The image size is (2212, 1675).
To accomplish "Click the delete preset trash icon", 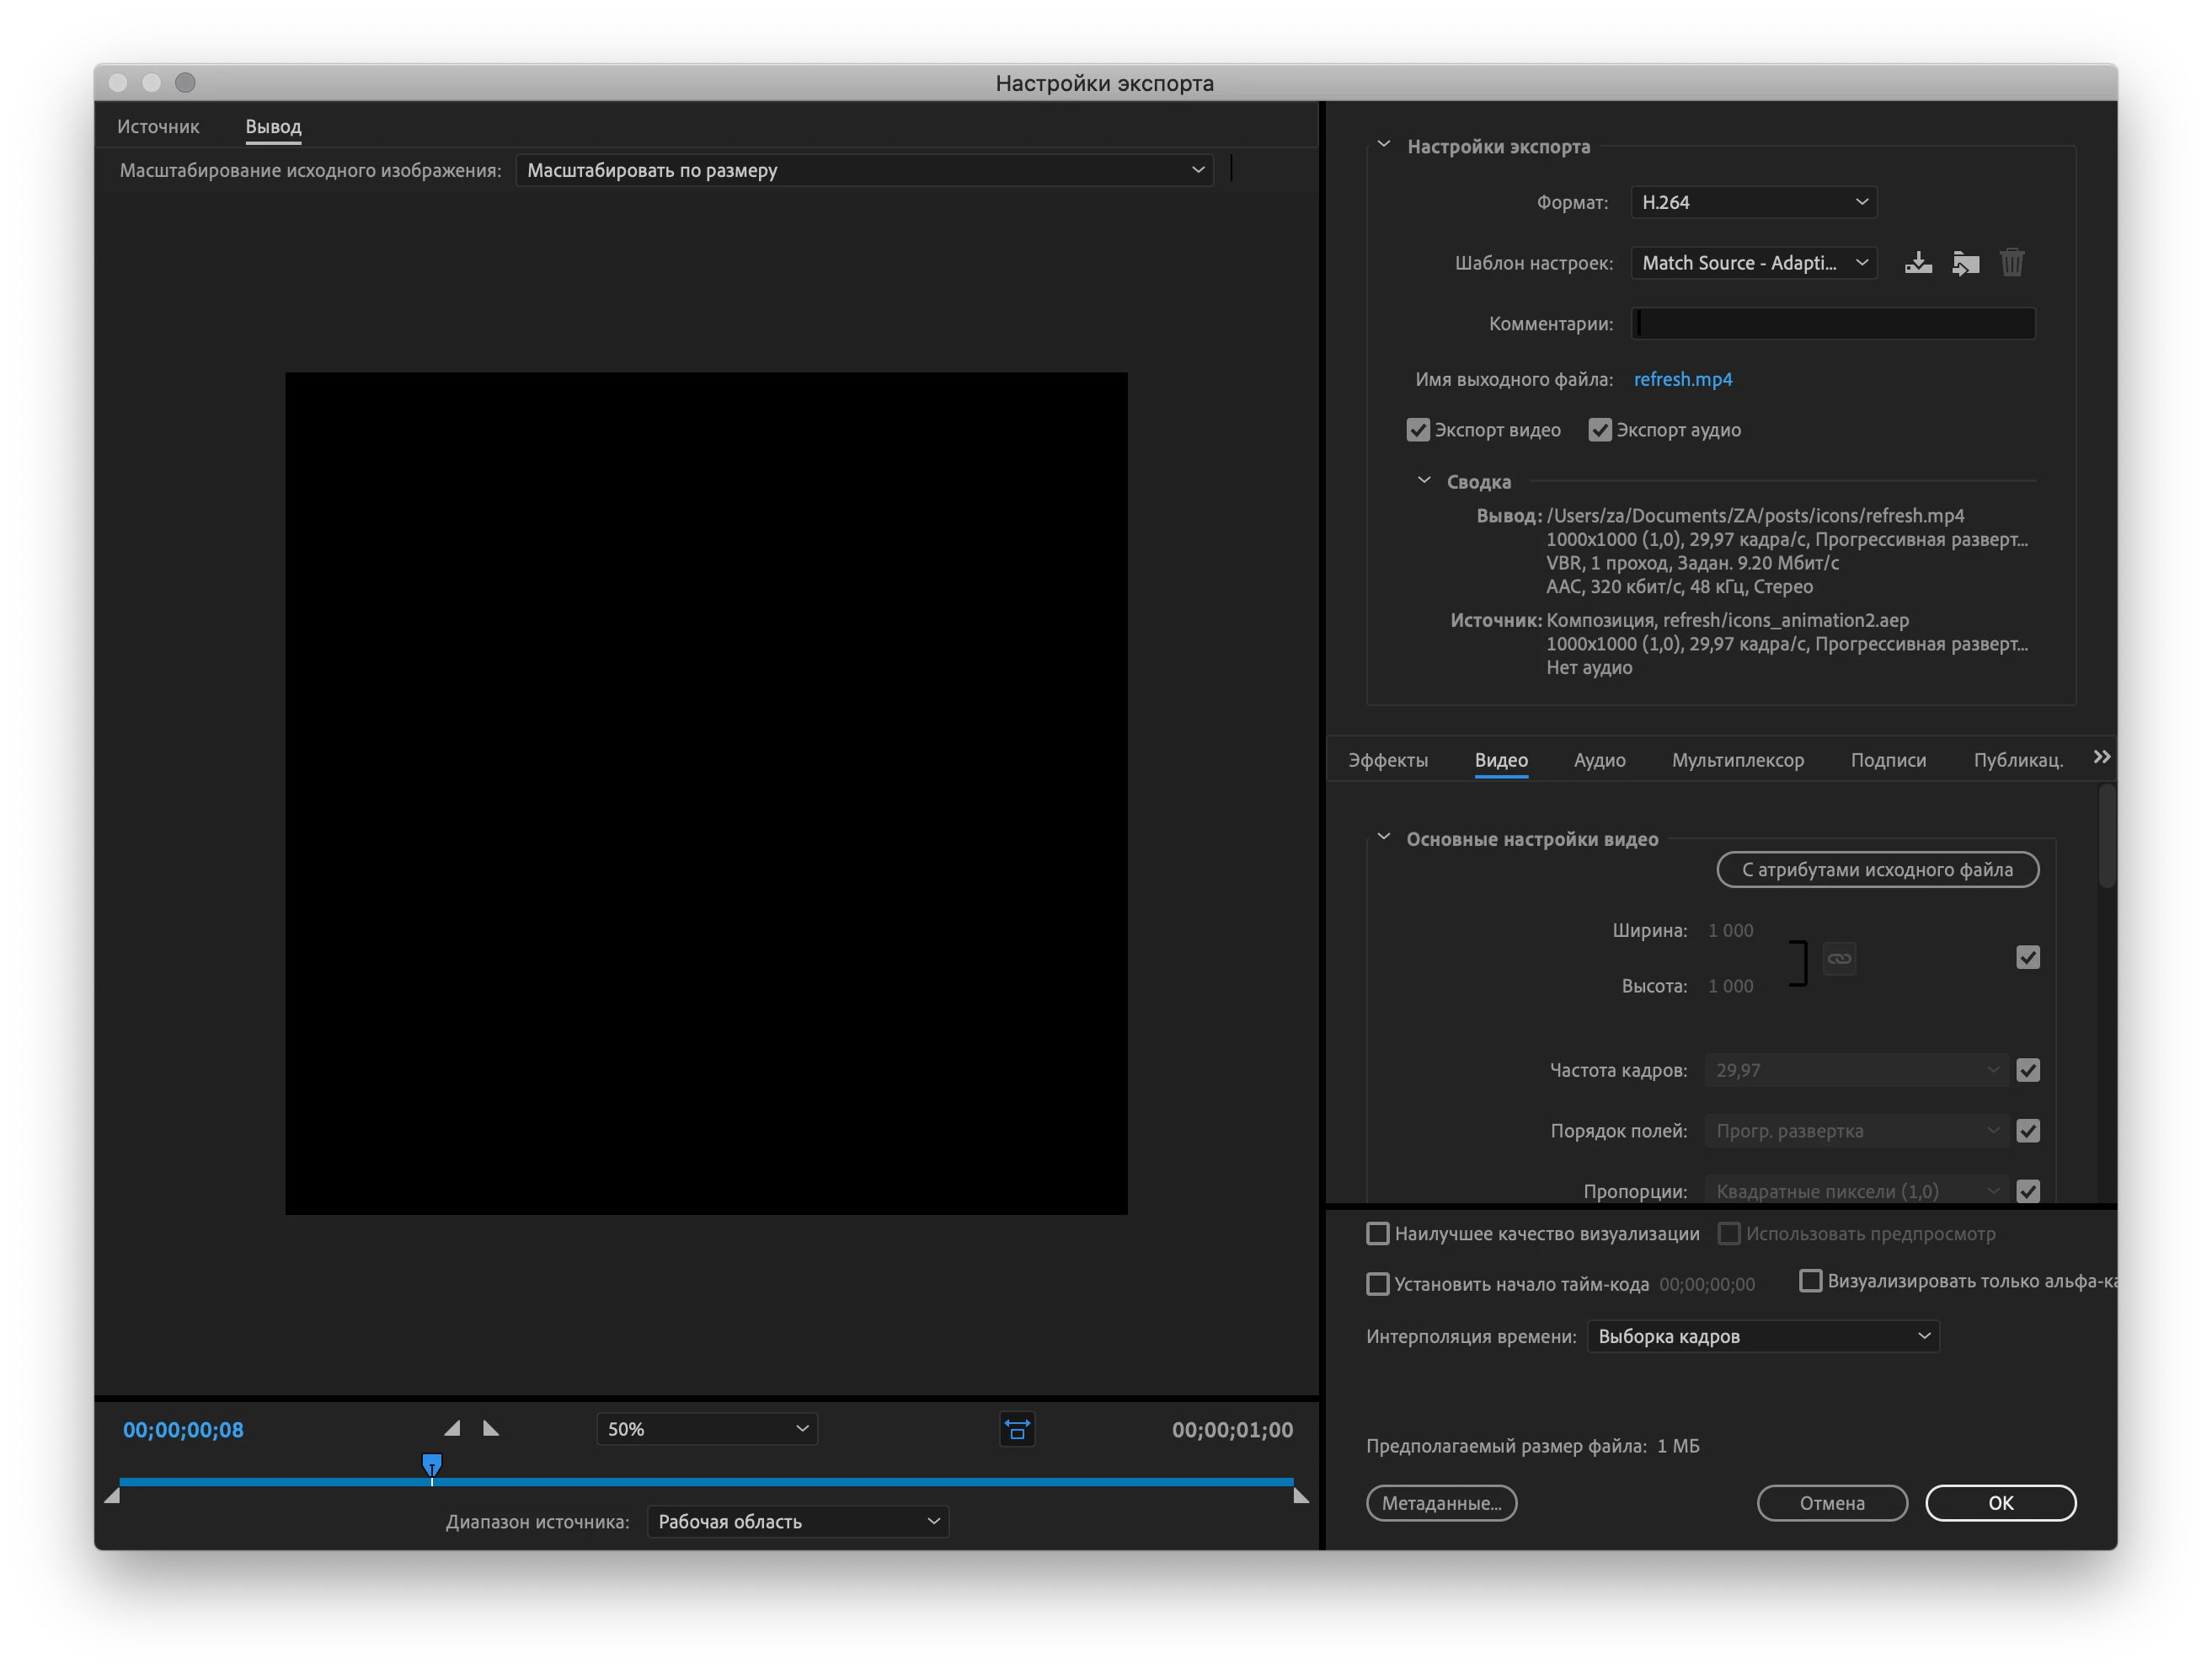I will (x=2012, y=263).
